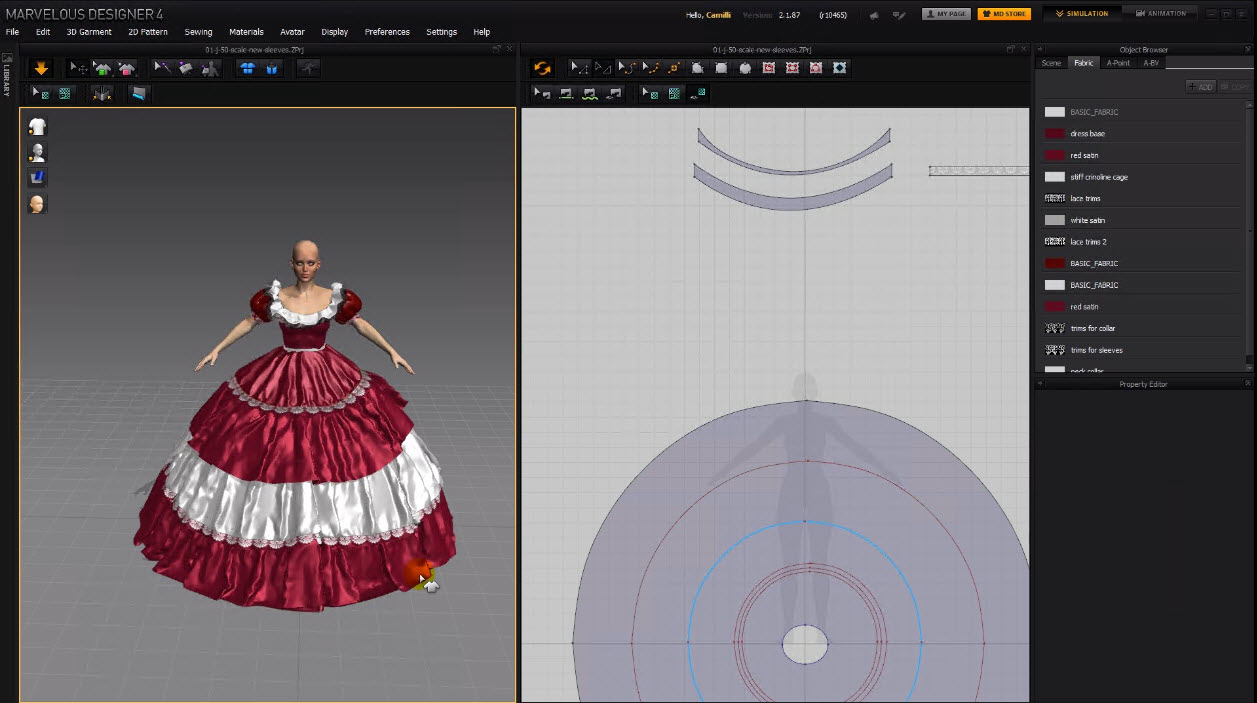Image resolution: width=1257 pixels, height=703 pixels.
Task: Open the LIBRARY side panel
Action: pyautogui.click(x=6, y=77)
